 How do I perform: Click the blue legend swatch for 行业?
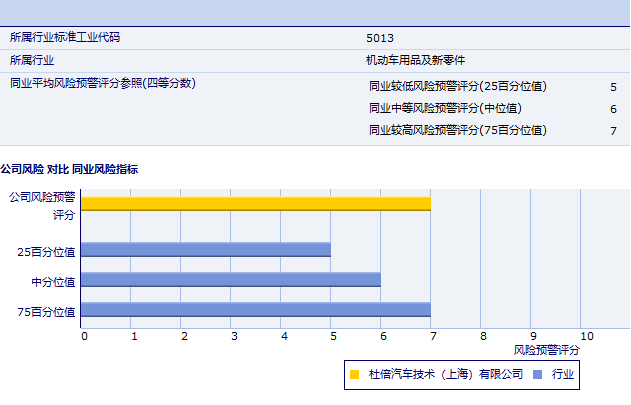(x=538, y=375)
